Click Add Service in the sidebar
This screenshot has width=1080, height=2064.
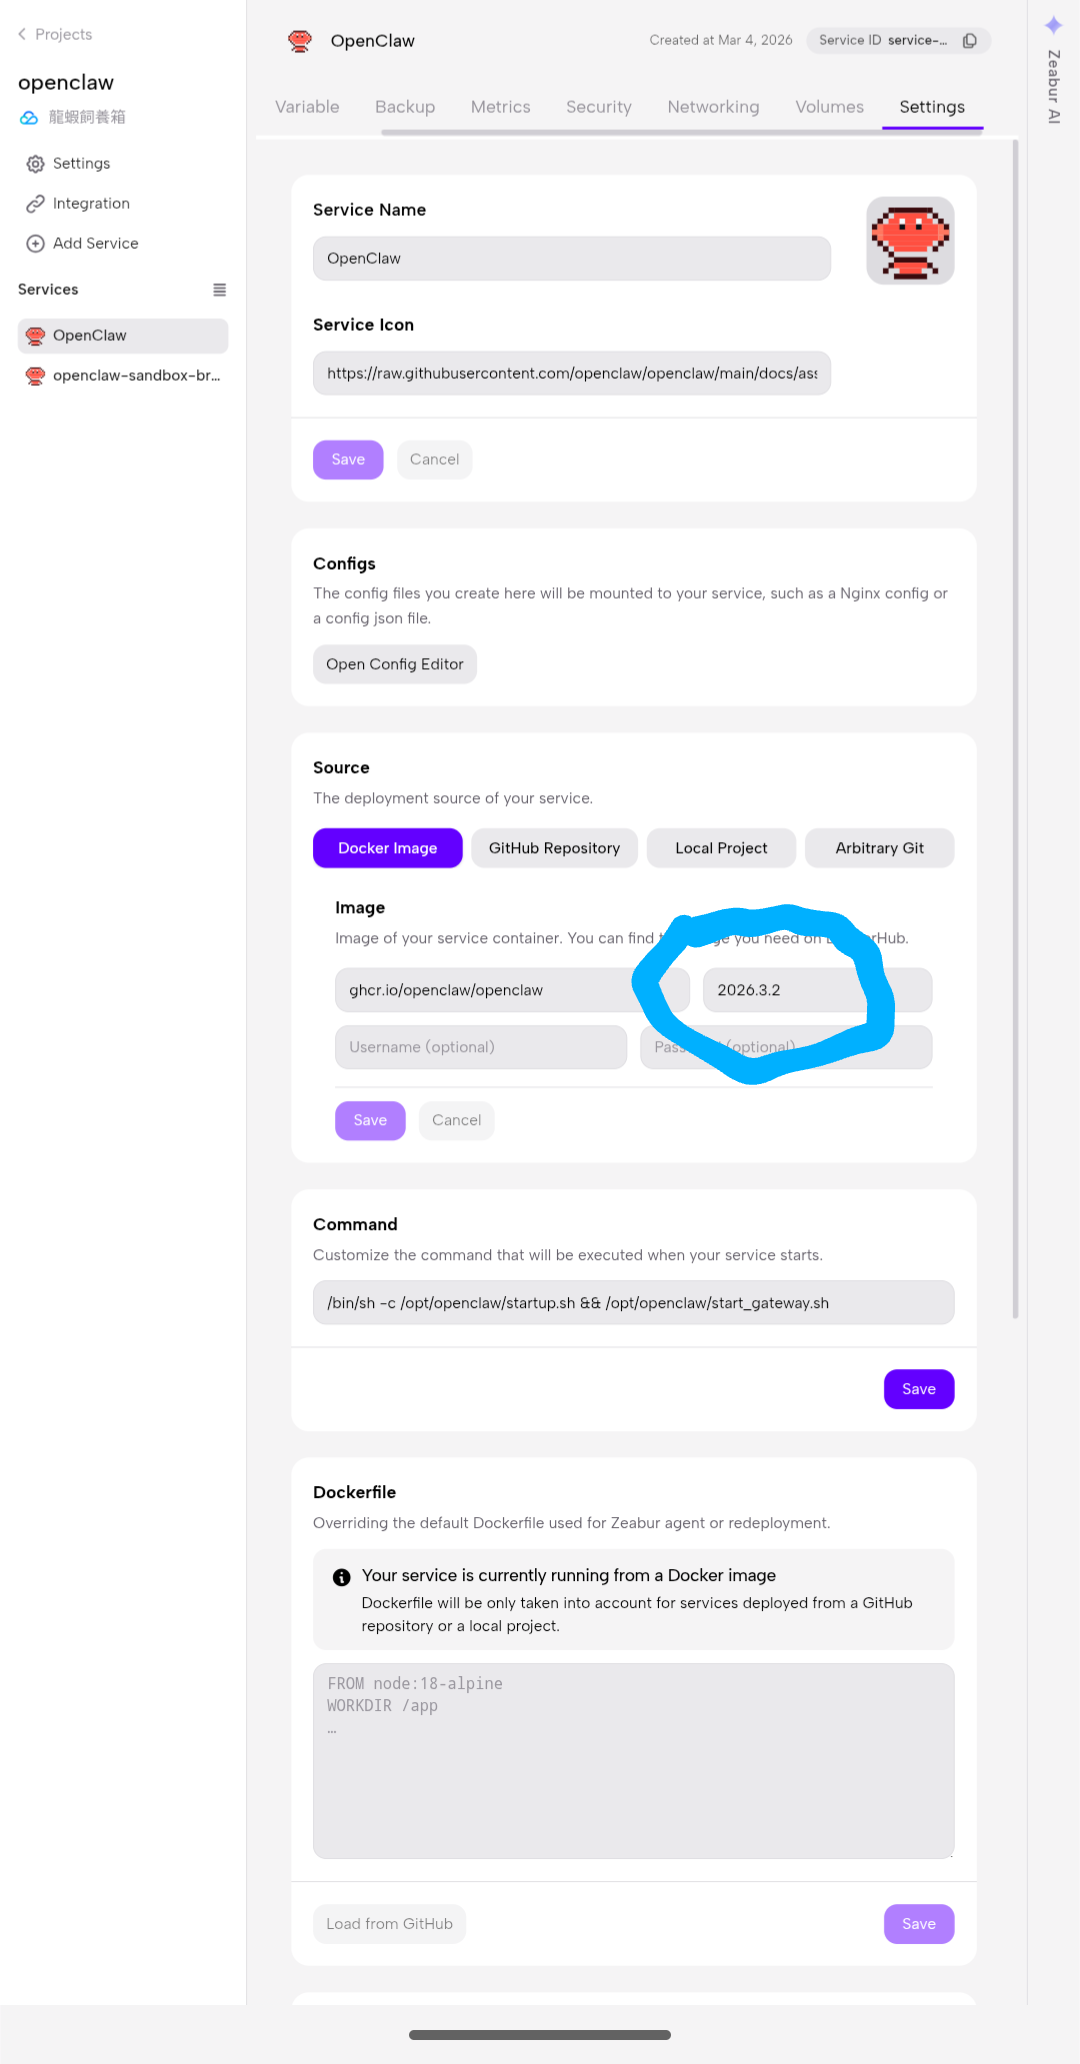coord(95,244)
